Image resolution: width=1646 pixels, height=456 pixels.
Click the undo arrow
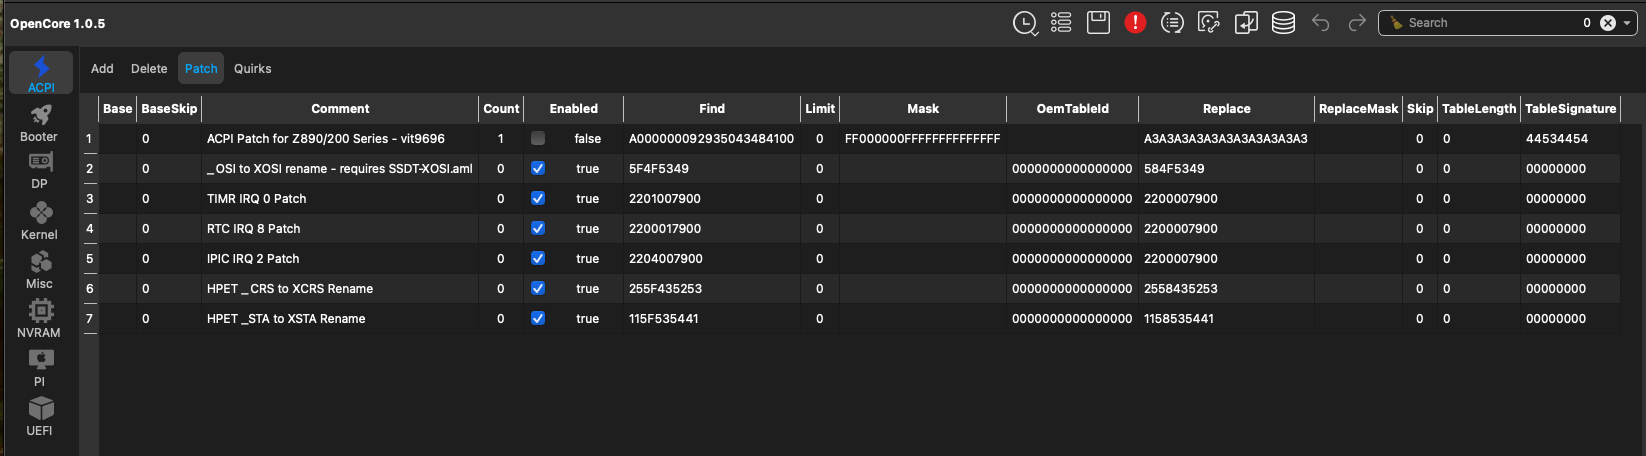[1320, 23]
